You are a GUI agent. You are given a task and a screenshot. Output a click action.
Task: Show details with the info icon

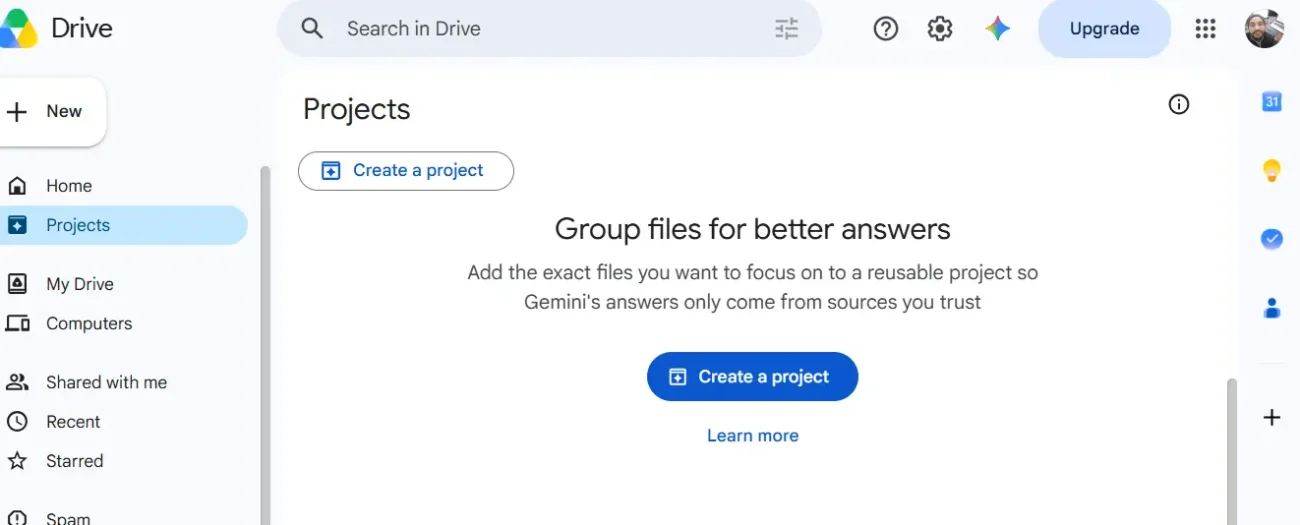coord(1179,104)
